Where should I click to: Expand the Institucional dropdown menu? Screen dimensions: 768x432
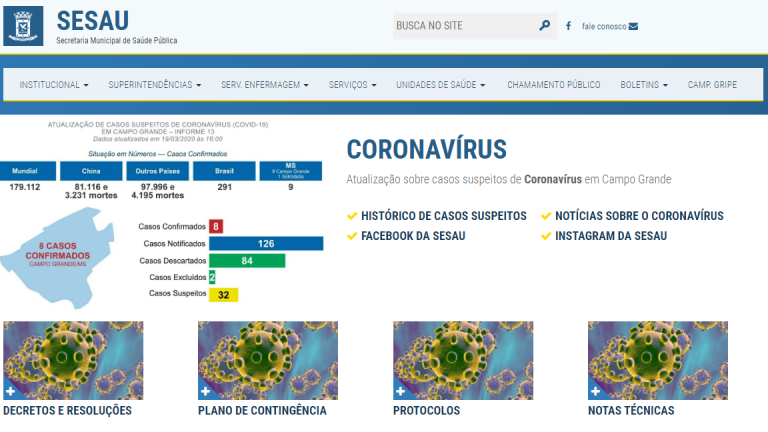[x=53, y=85]
